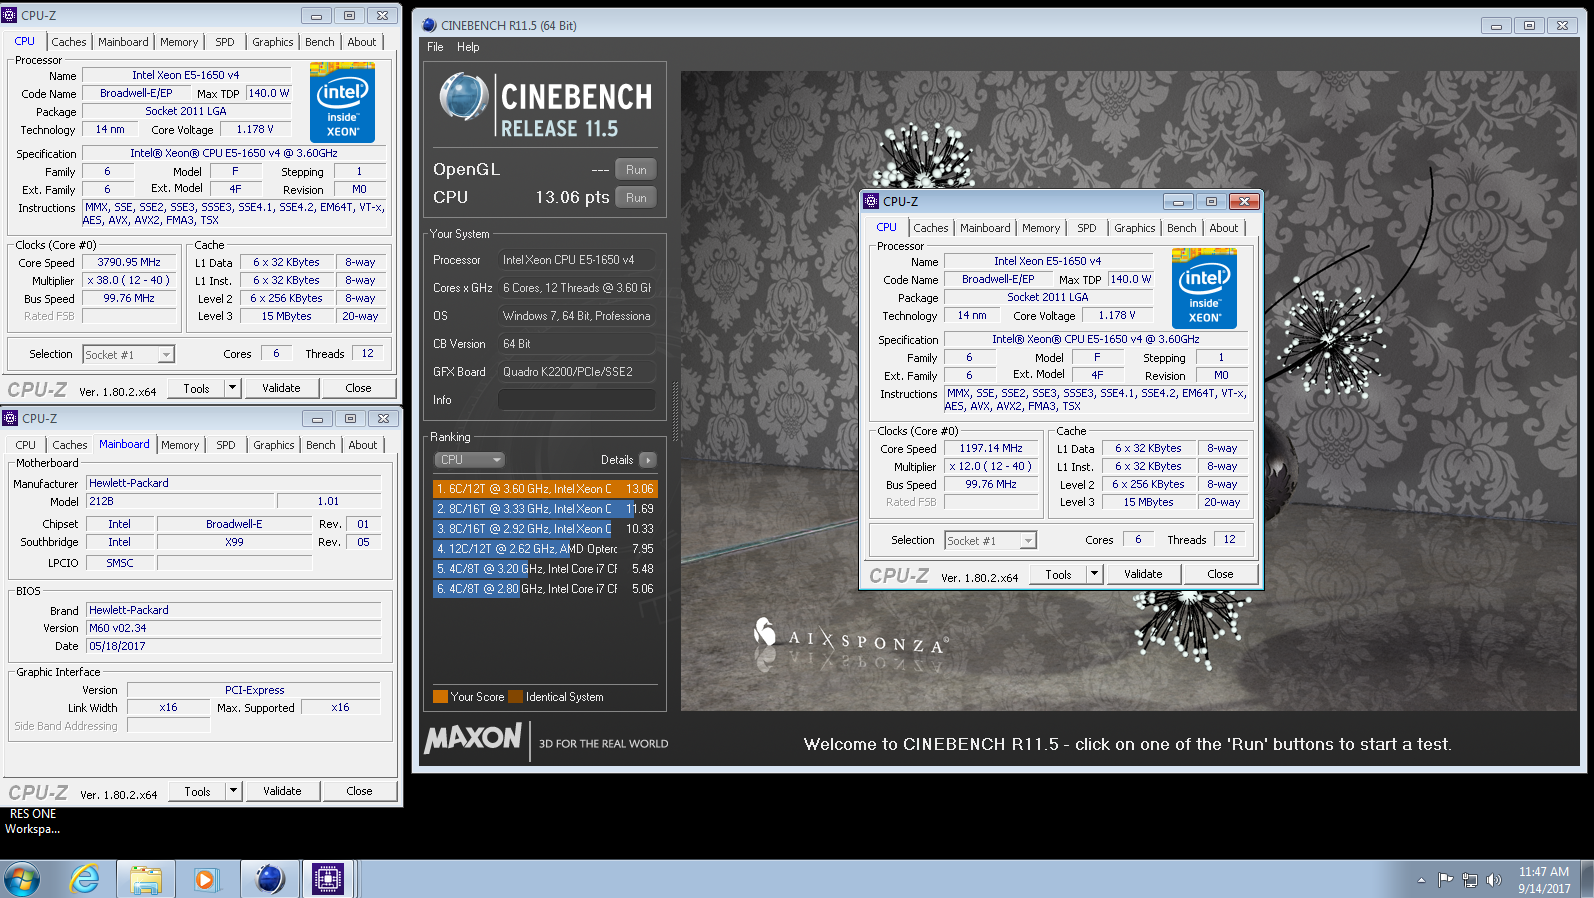Click Close button in Mainboard CPU-Z window
Image resolution: width=1594 pixels, height=898 pixels.
point(359,791)
